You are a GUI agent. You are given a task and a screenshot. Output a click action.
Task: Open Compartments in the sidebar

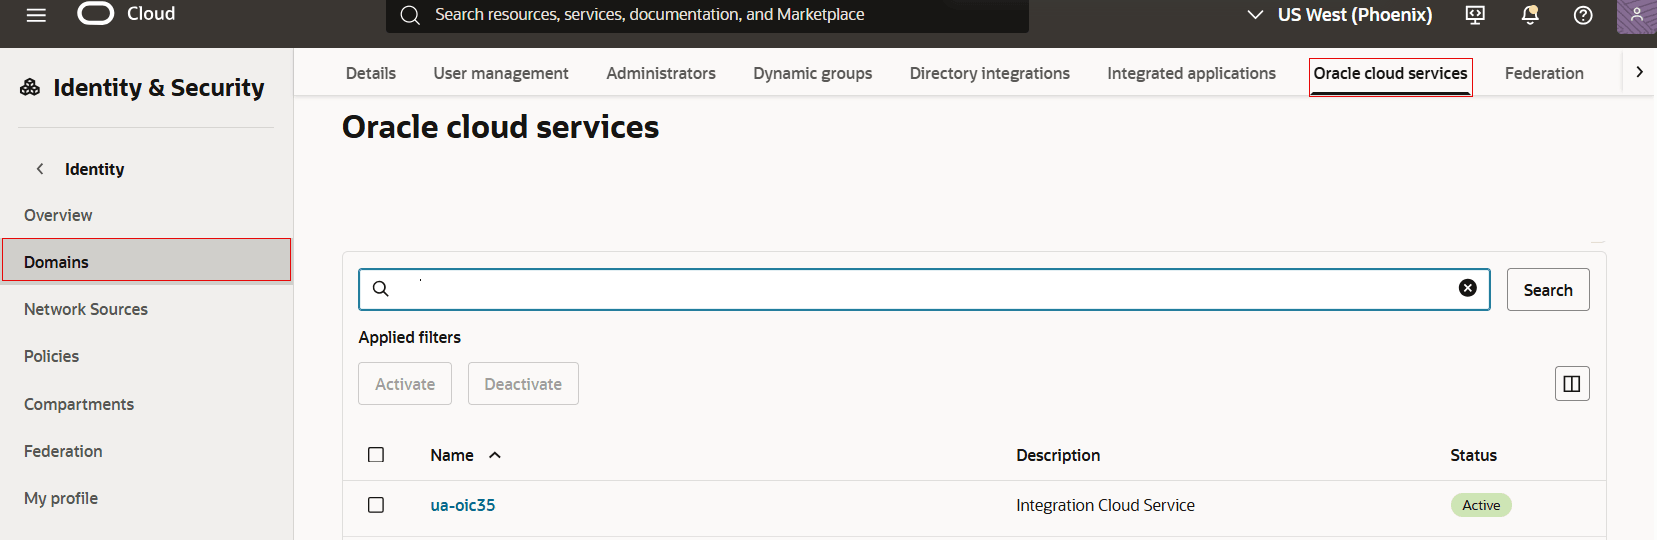point(79,404)
